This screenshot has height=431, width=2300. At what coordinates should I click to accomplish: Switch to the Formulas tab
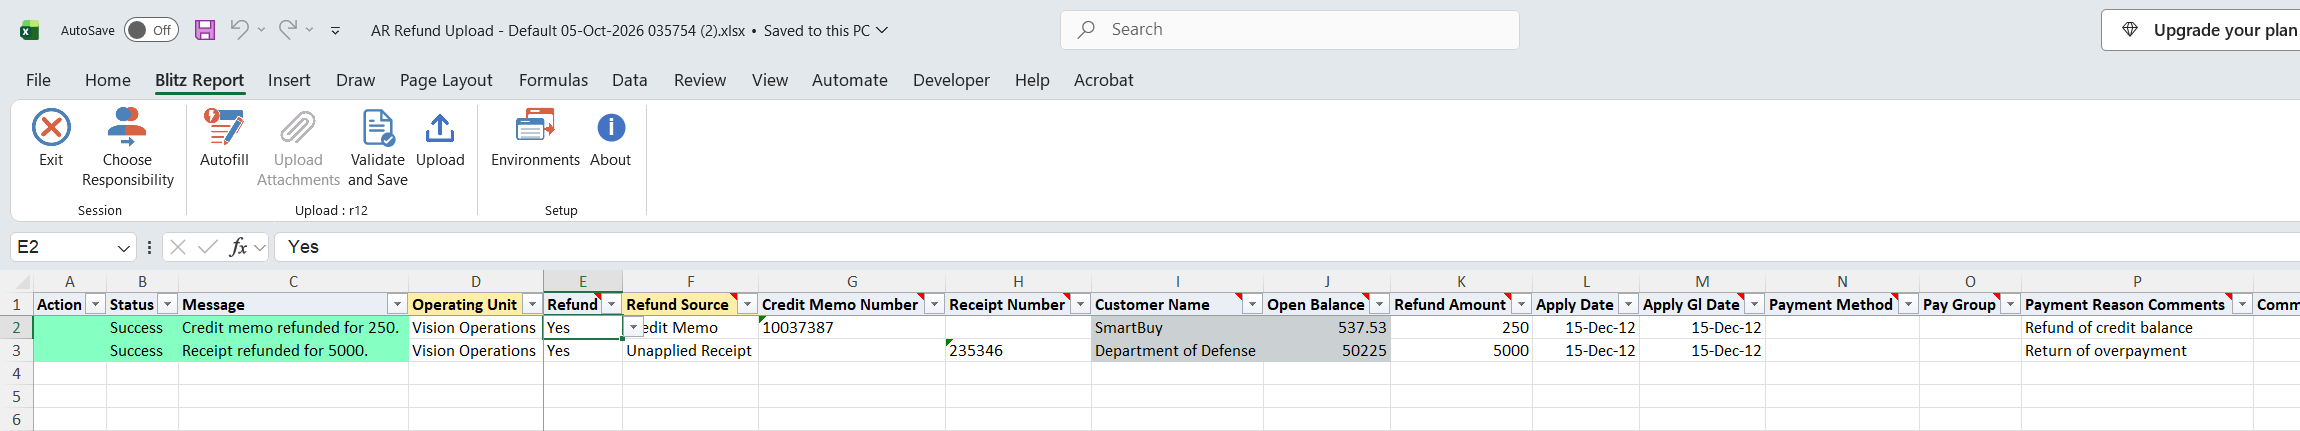[x=553, y=80]
